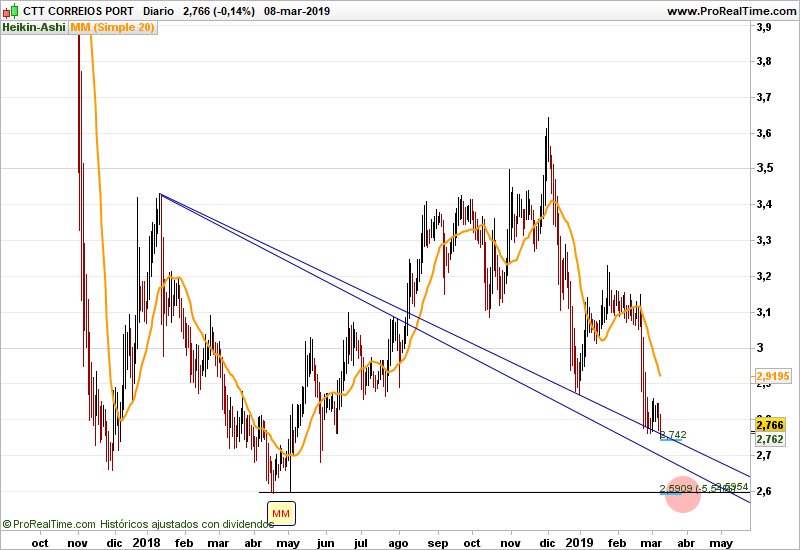Click the 3,5 price axis label

[764, 168]
